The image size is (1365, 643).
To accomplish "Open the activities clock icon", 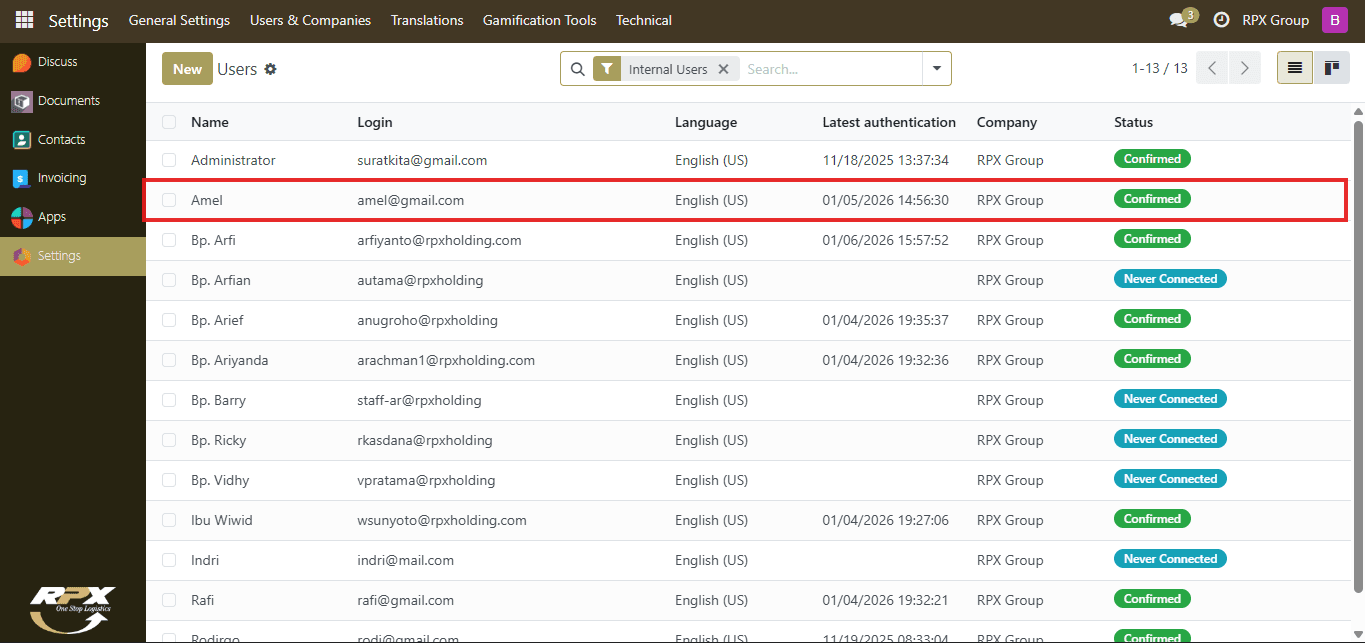I will (1221, 20).
